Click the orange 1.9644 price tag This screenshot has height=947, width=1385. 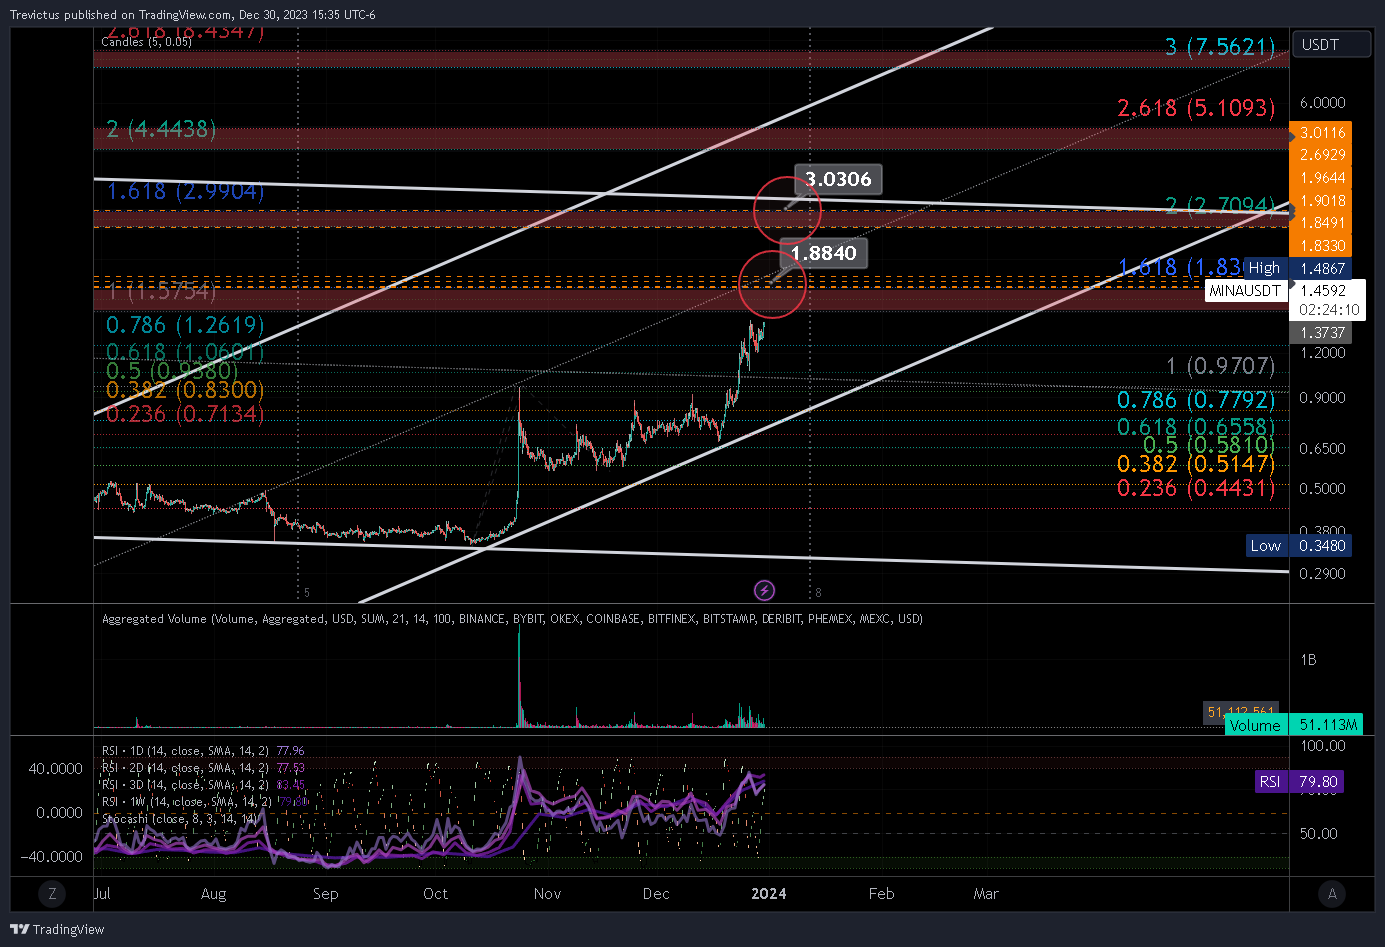[1322, 178]
